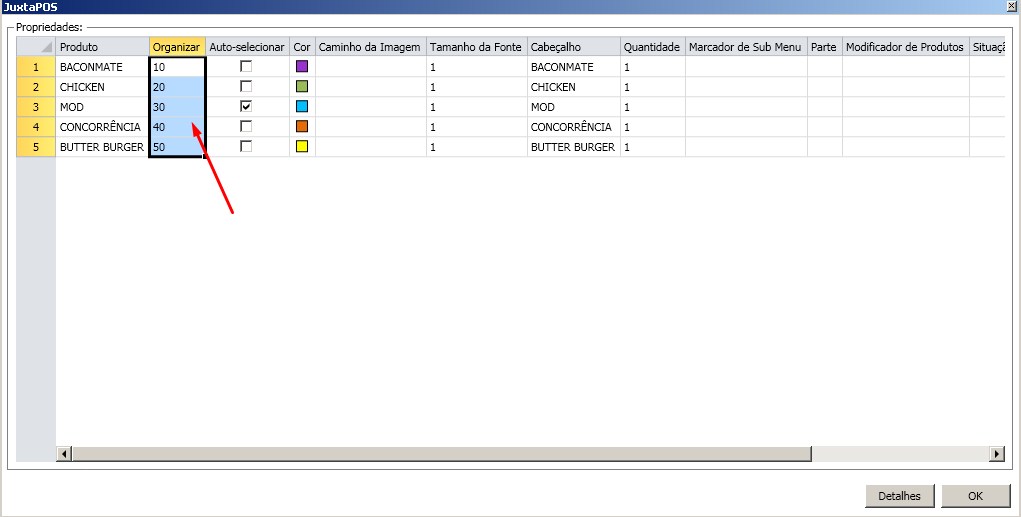Click CONCORRÊNCIA in the Produto column
Viewport: 1021px width, 517px height.
point(100,127)
